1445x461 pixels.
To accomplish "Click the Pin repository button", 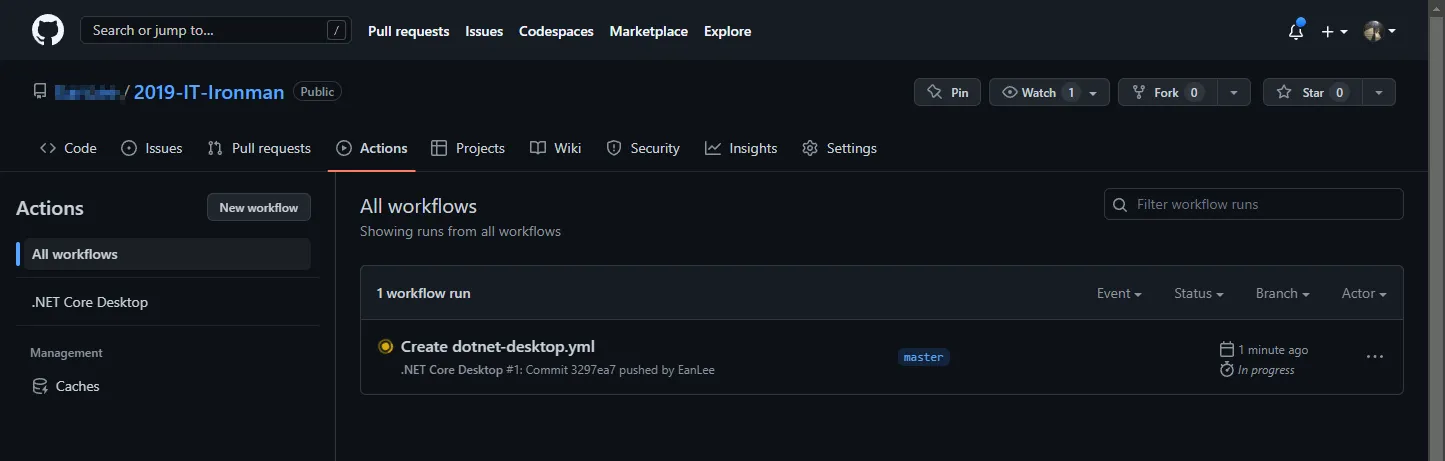I will pyautogui.click(x=947, y=92).
